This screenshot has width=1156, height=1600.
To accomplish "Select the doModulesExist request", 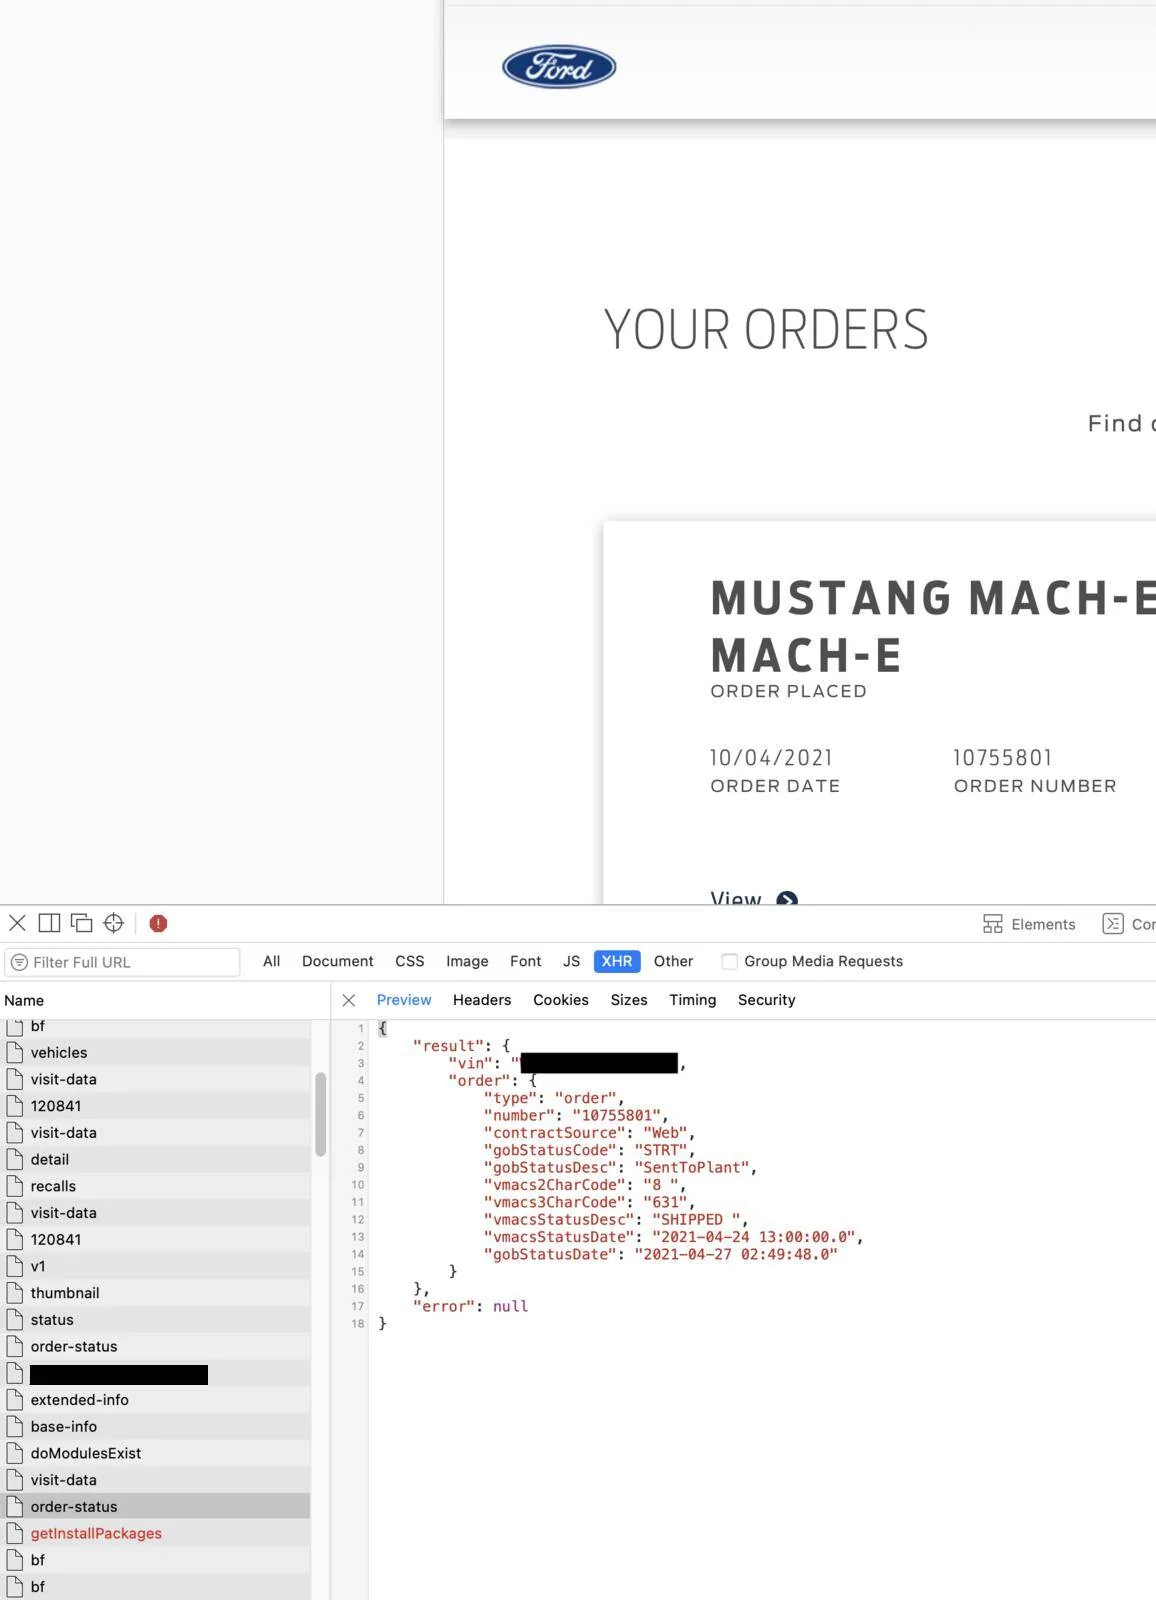I will click(155, 1453).
